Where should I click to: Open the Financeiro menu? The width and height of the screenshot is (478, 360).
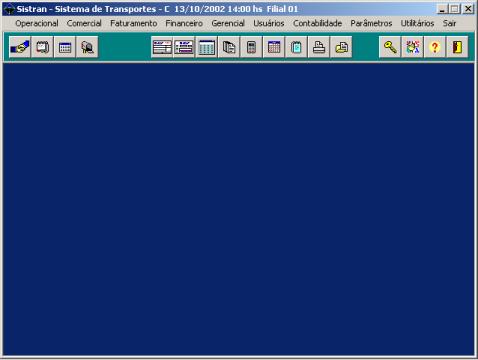point(184,23)
